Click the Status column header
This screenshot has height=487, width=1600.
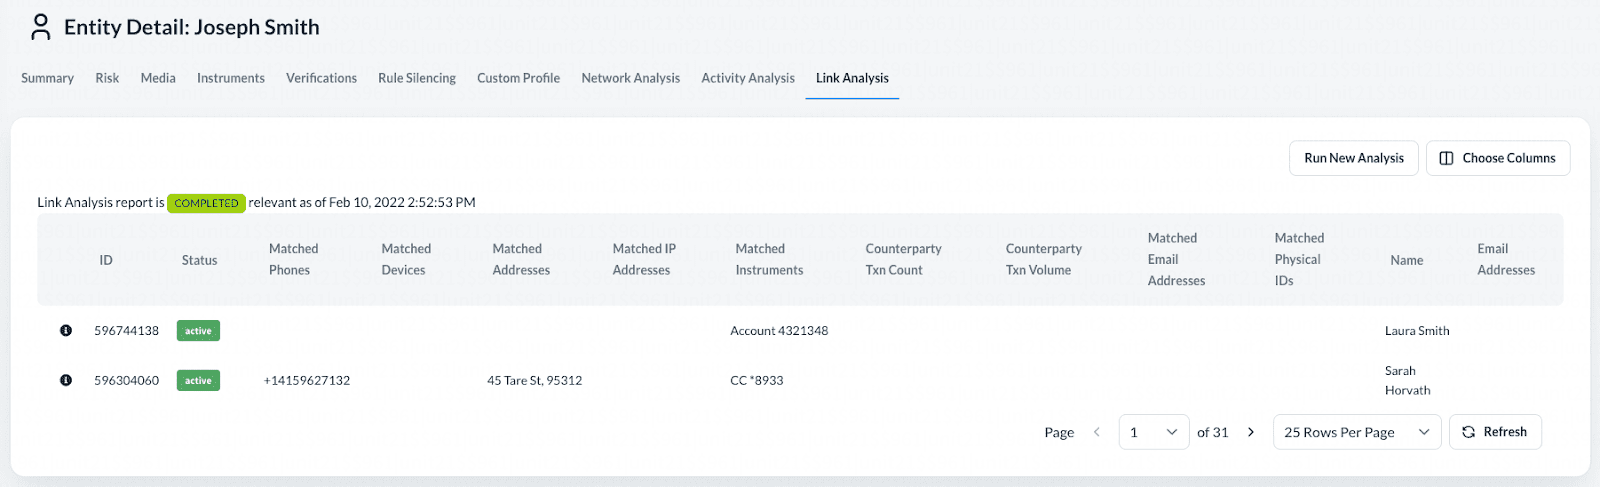tap(199, 260)
